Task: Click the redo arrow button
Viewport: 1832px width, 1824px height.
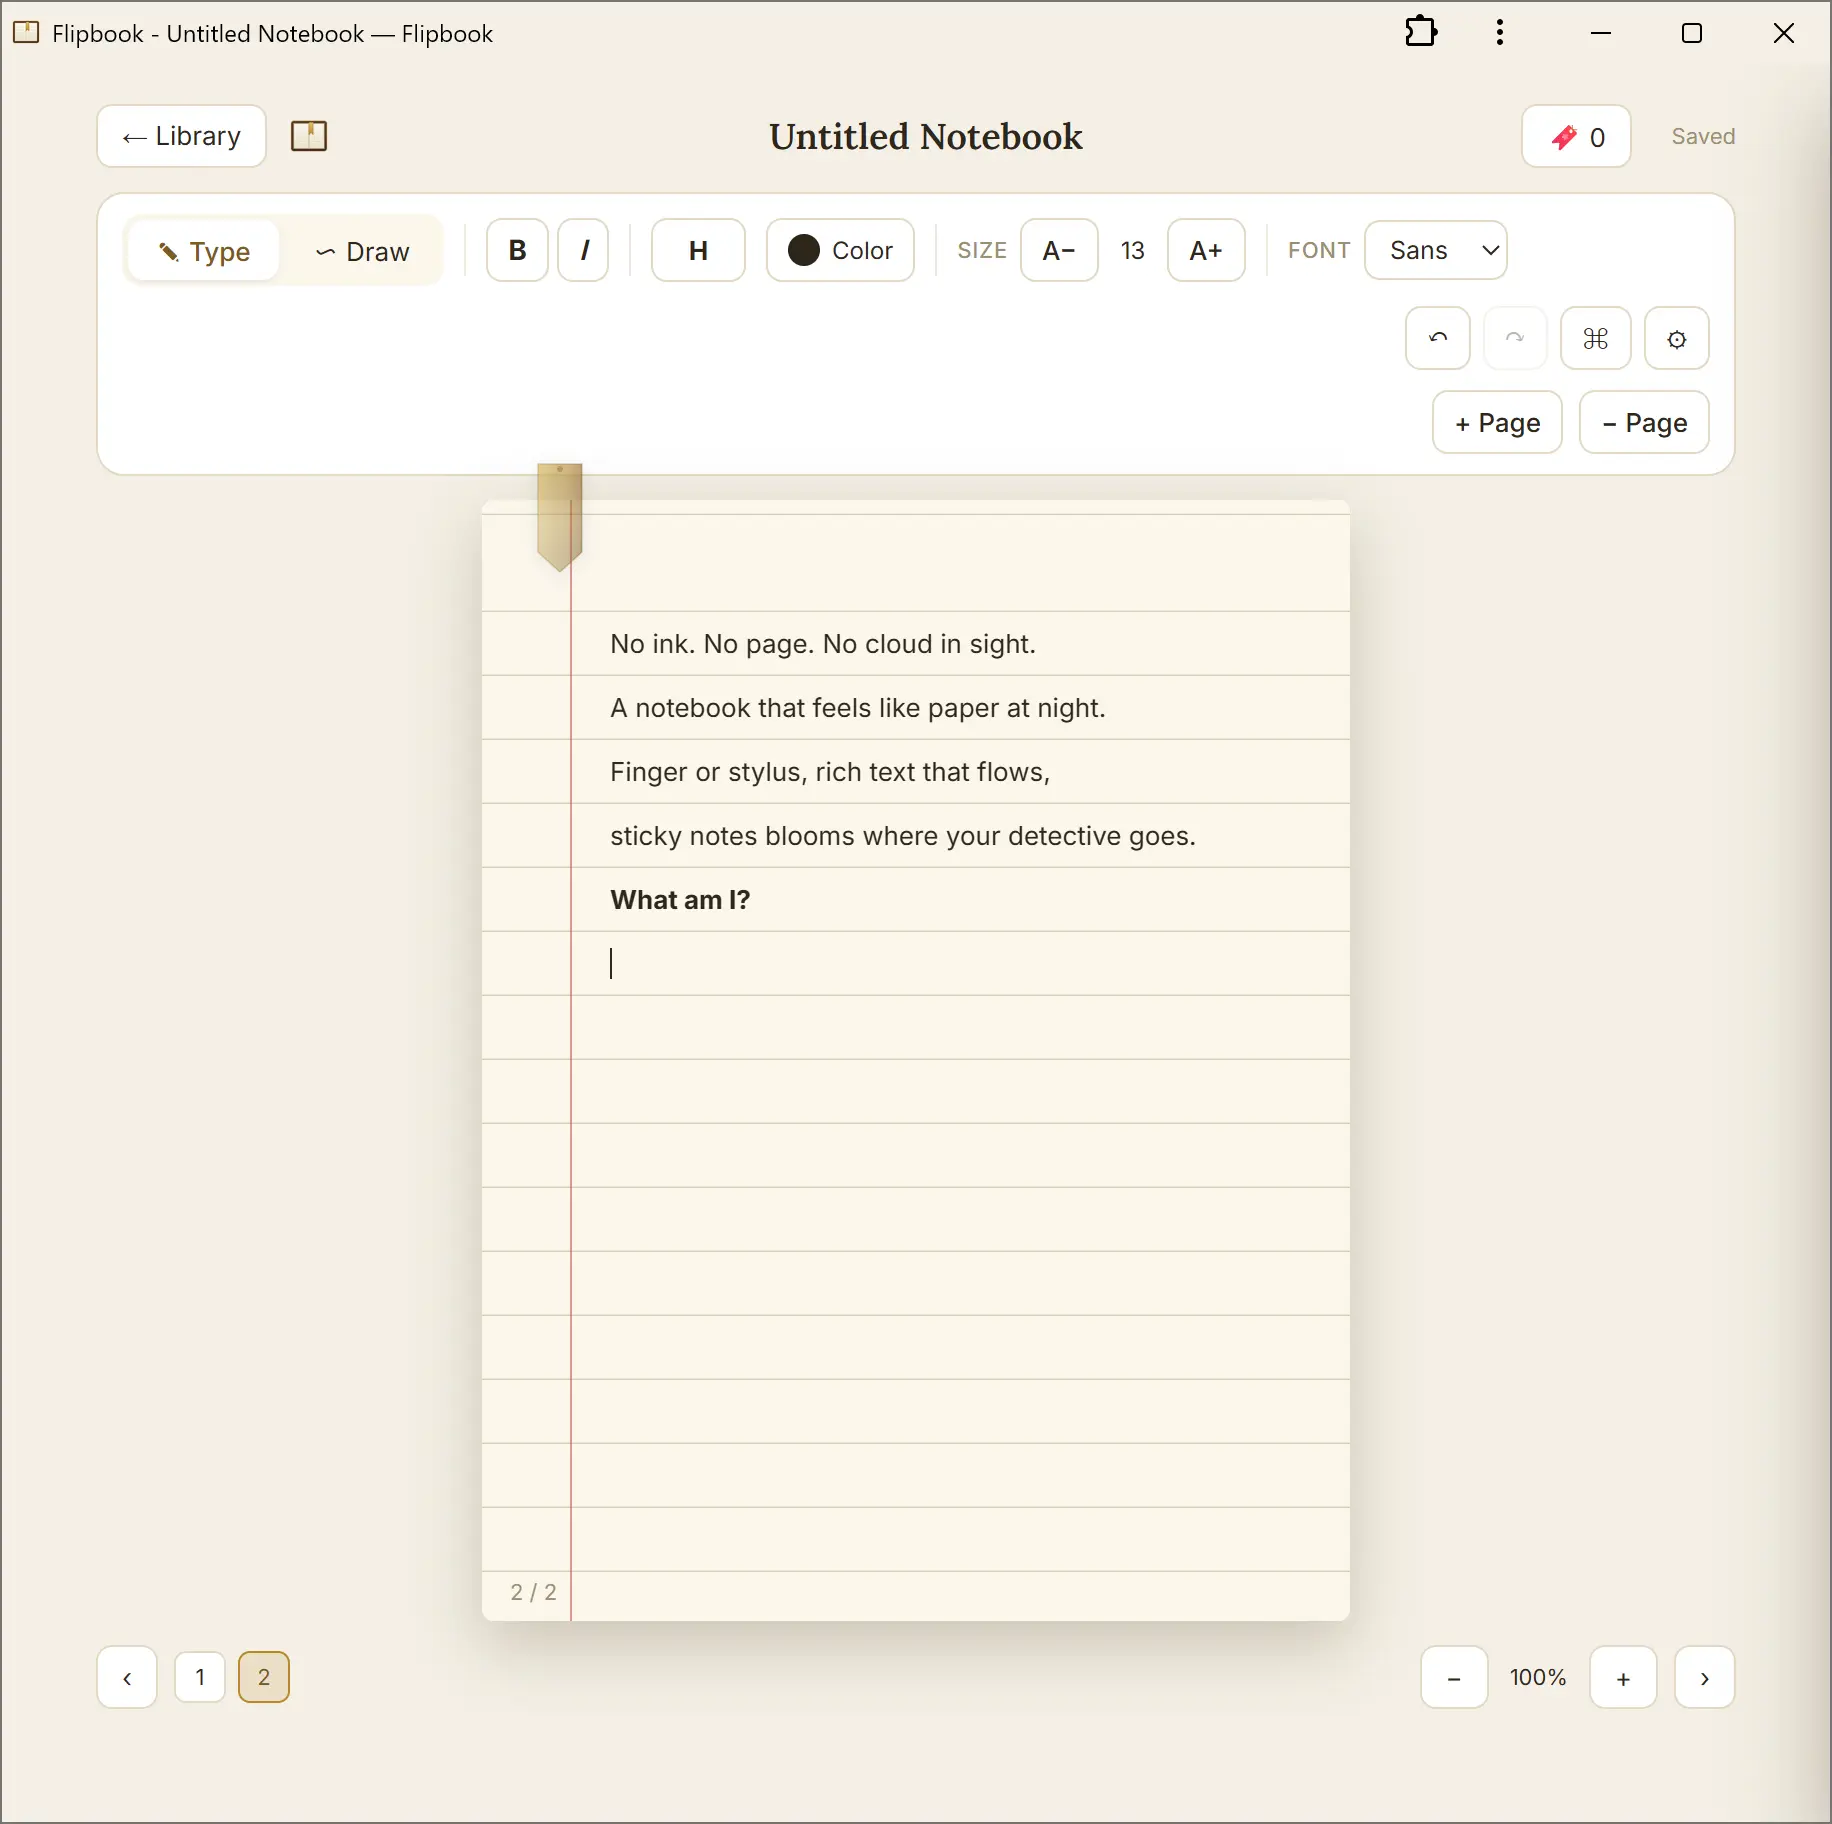Action: (x=1515, y=338)
